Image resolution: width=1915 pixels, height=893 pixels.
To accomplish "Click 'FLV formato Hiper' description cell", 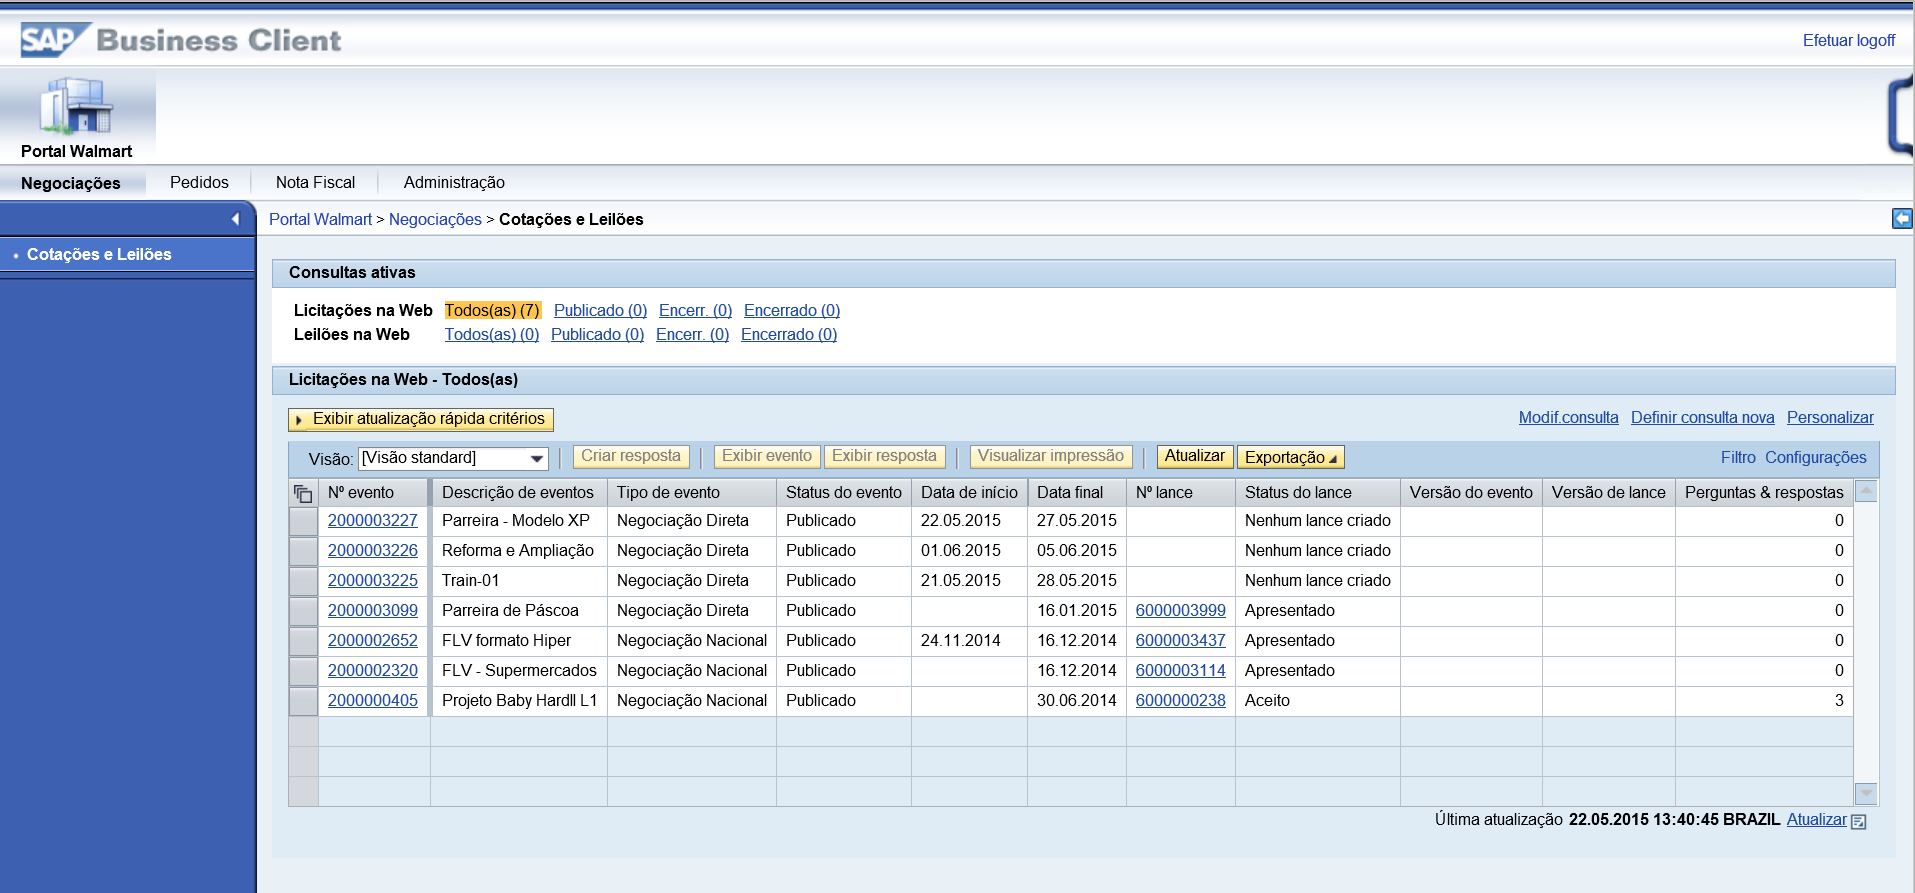I will coord(519,640).
